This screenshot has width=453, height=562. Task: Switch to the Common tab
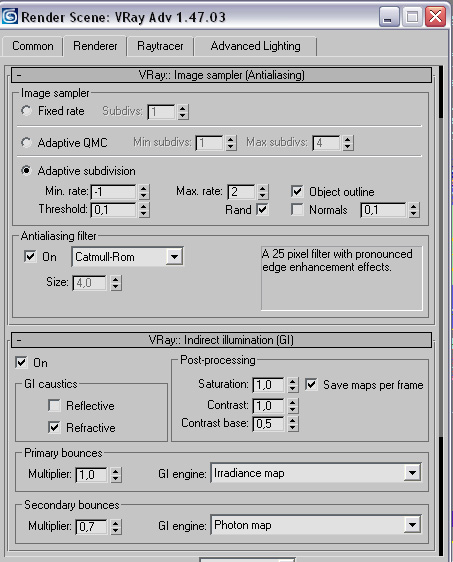tap(33, 46)
